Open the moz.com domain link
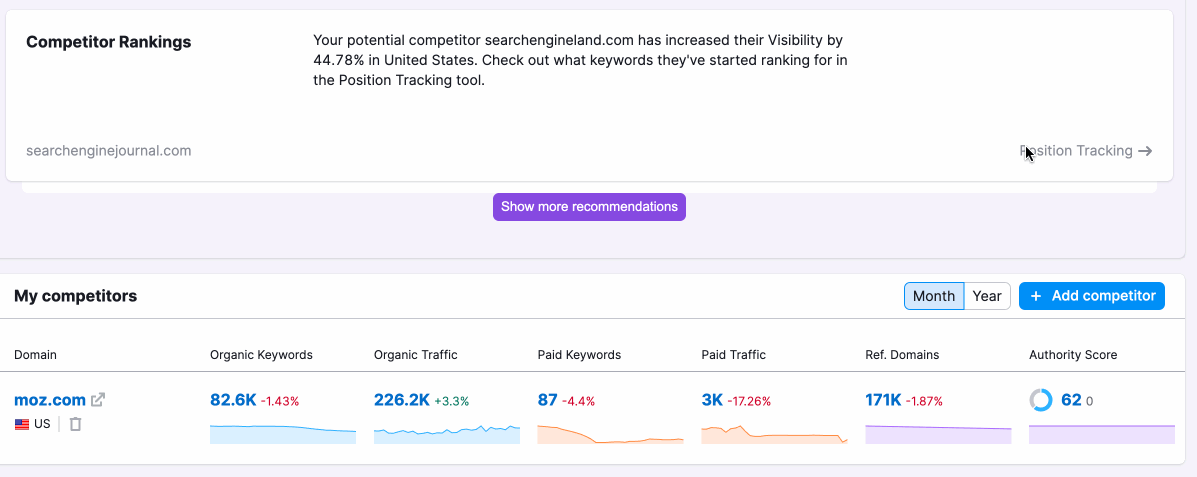 50,400
